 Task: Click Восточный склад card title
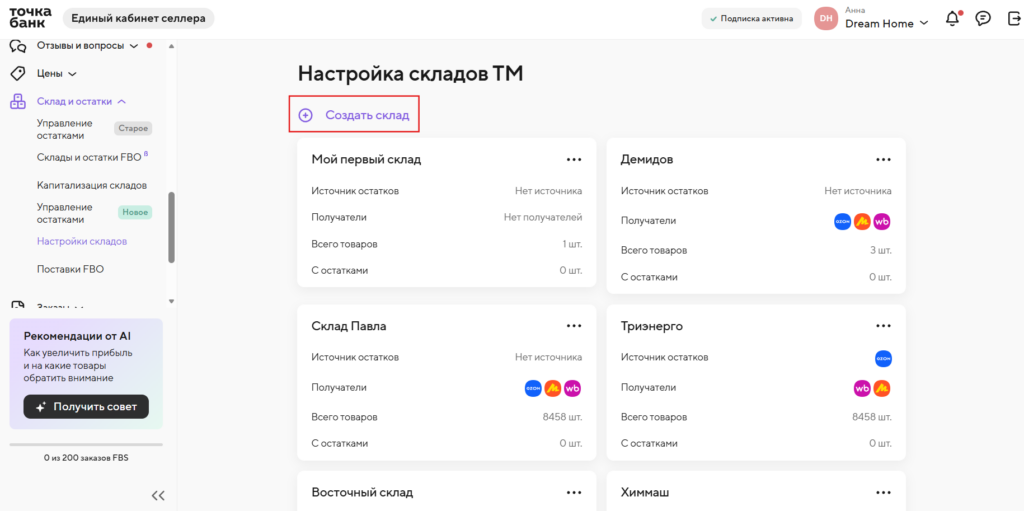(x=362, y=492)
